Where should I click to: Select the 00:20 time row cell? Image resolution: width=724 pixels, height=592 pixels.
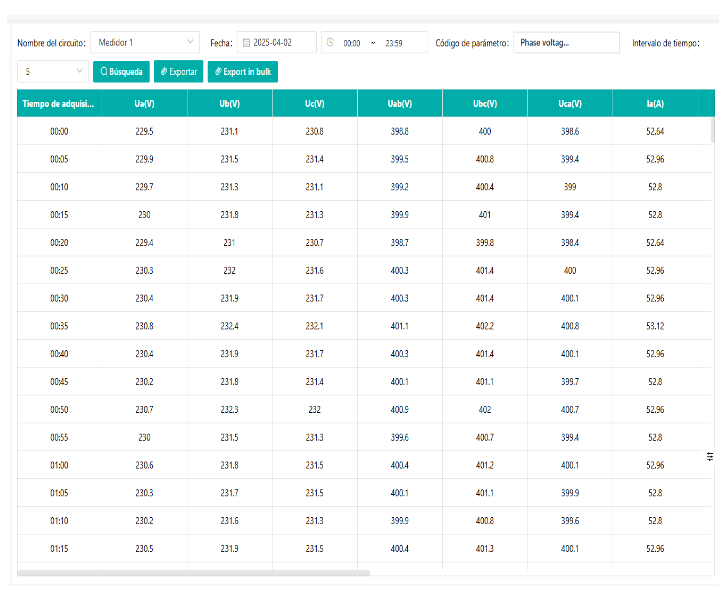point(59,242)
